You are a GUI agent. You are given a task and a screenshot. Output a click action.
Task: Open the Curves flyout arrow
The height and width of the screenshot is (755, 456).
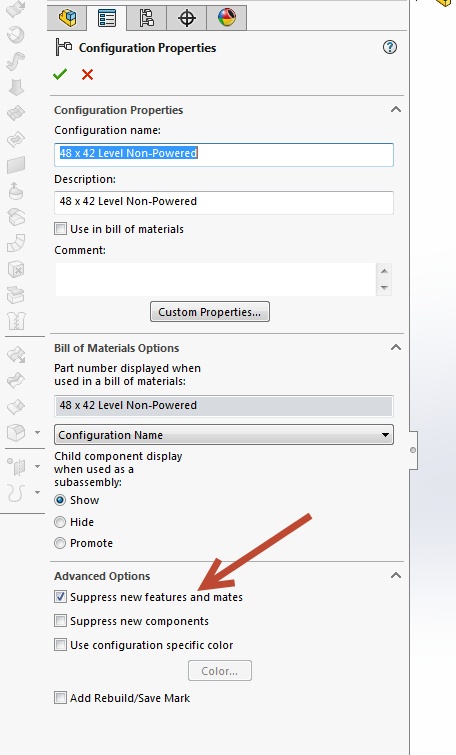click(37, 493)
